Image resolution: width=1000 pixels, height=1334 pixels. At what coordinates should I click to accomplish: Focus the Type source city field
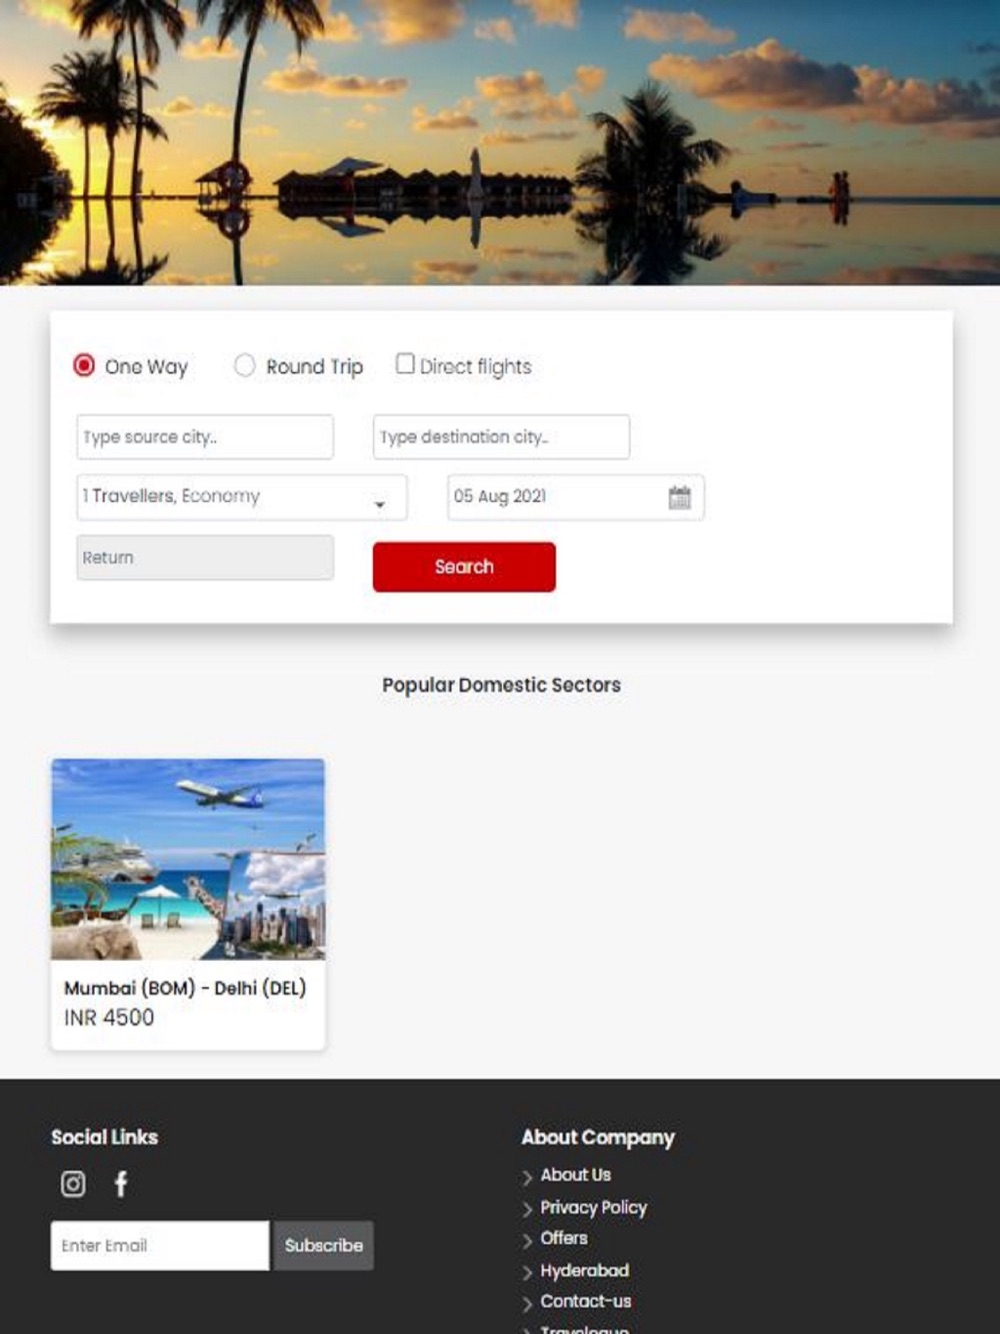point(205,437)
